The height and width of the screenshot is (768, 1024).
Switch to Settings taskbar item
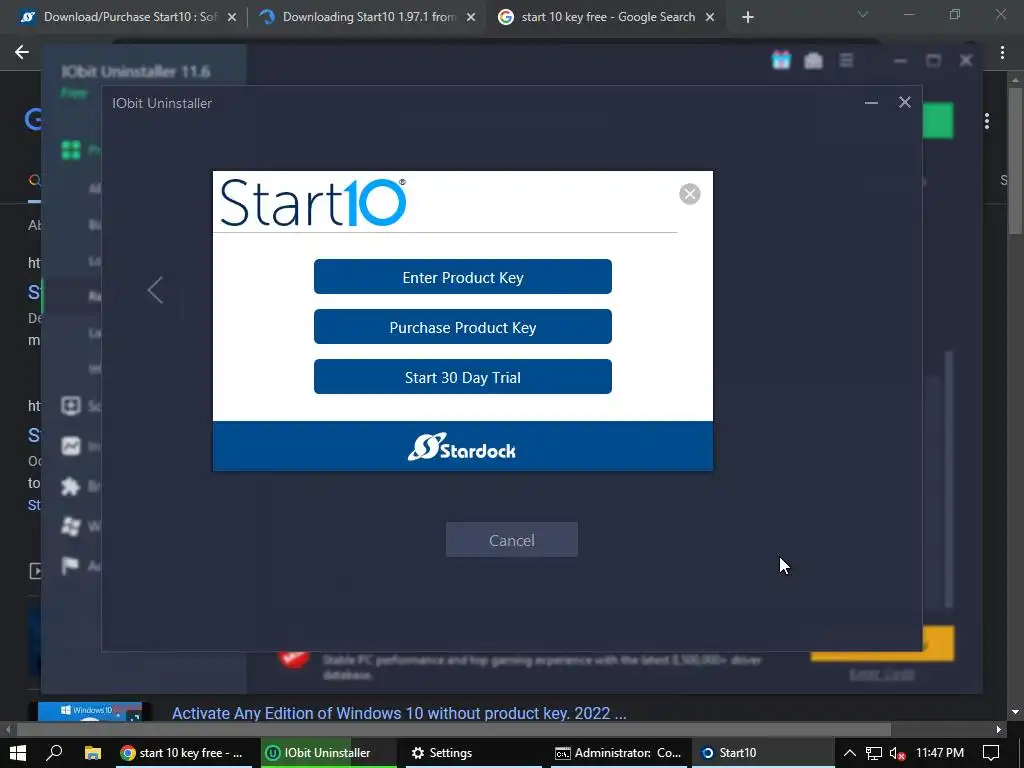[474, 753]
